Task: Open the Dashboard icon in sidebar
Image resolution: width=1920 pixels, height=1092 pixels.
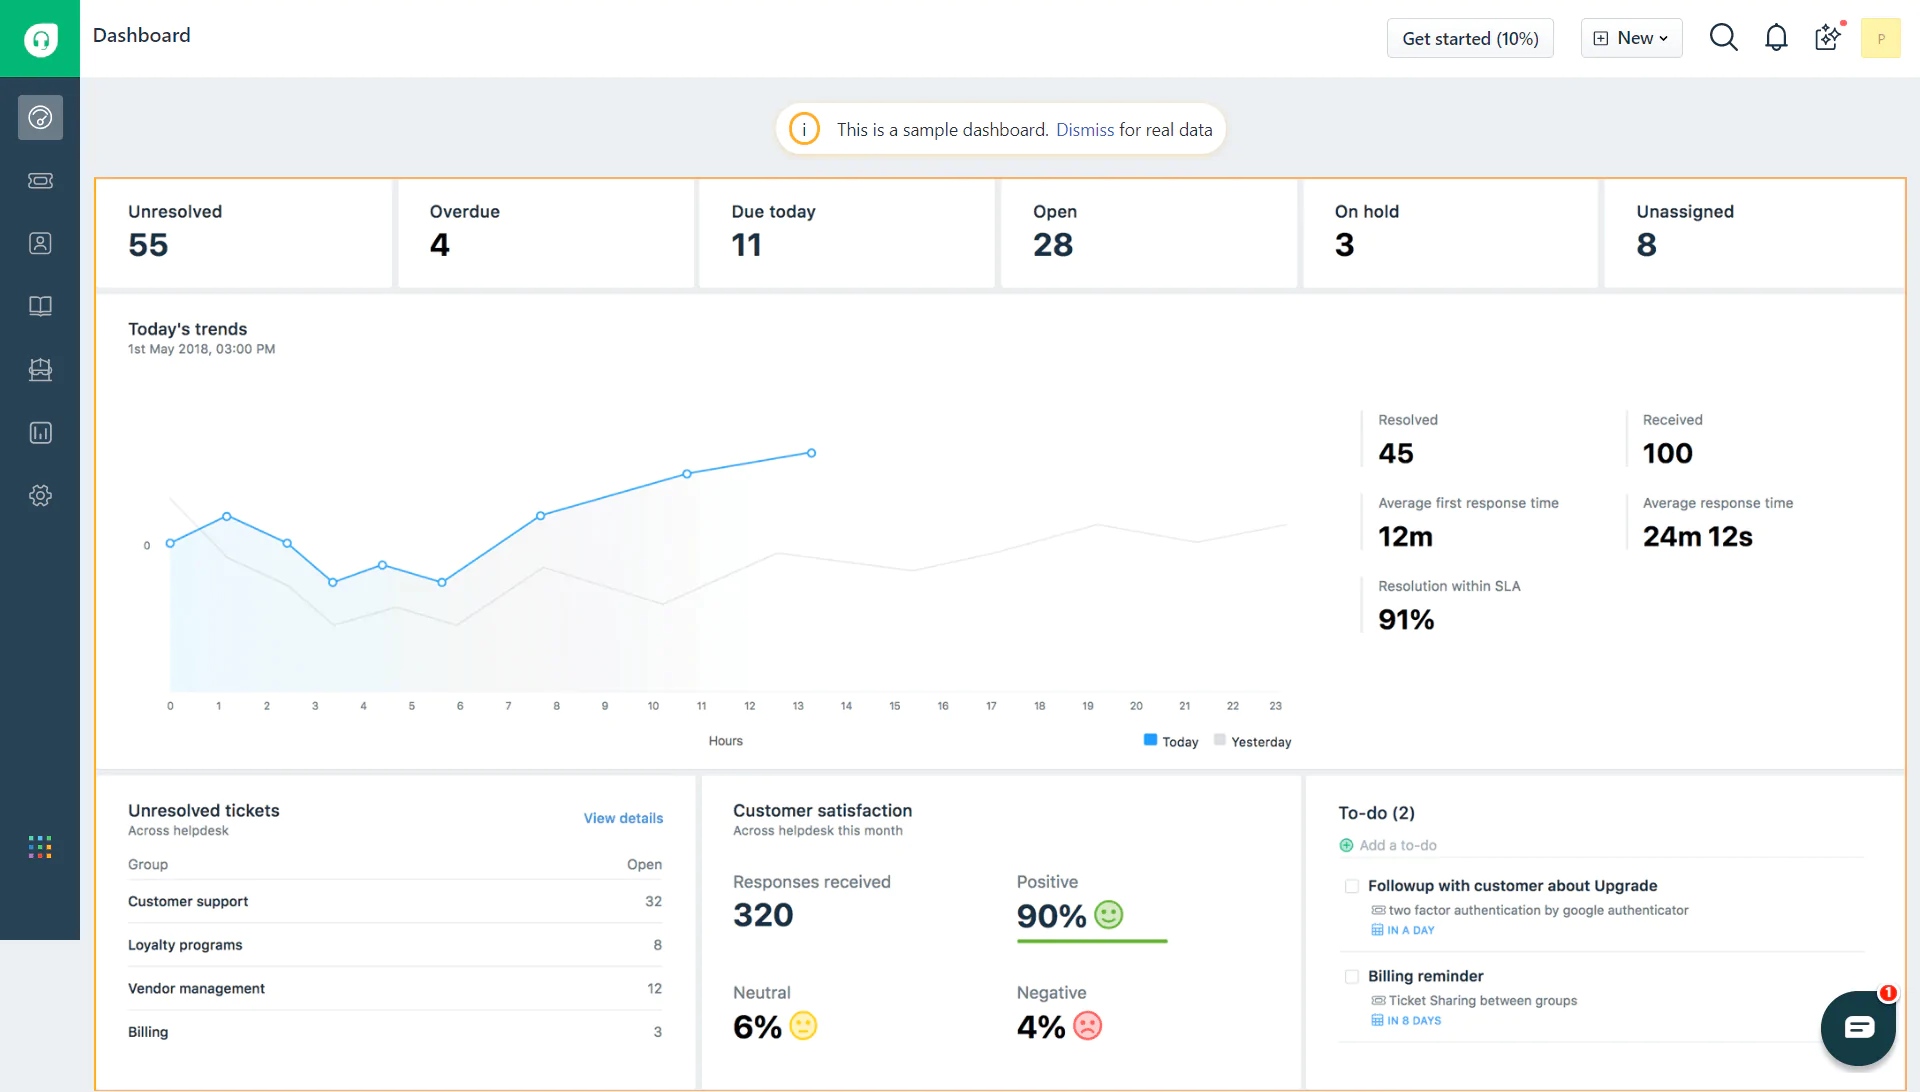Action: pos(40,118)
